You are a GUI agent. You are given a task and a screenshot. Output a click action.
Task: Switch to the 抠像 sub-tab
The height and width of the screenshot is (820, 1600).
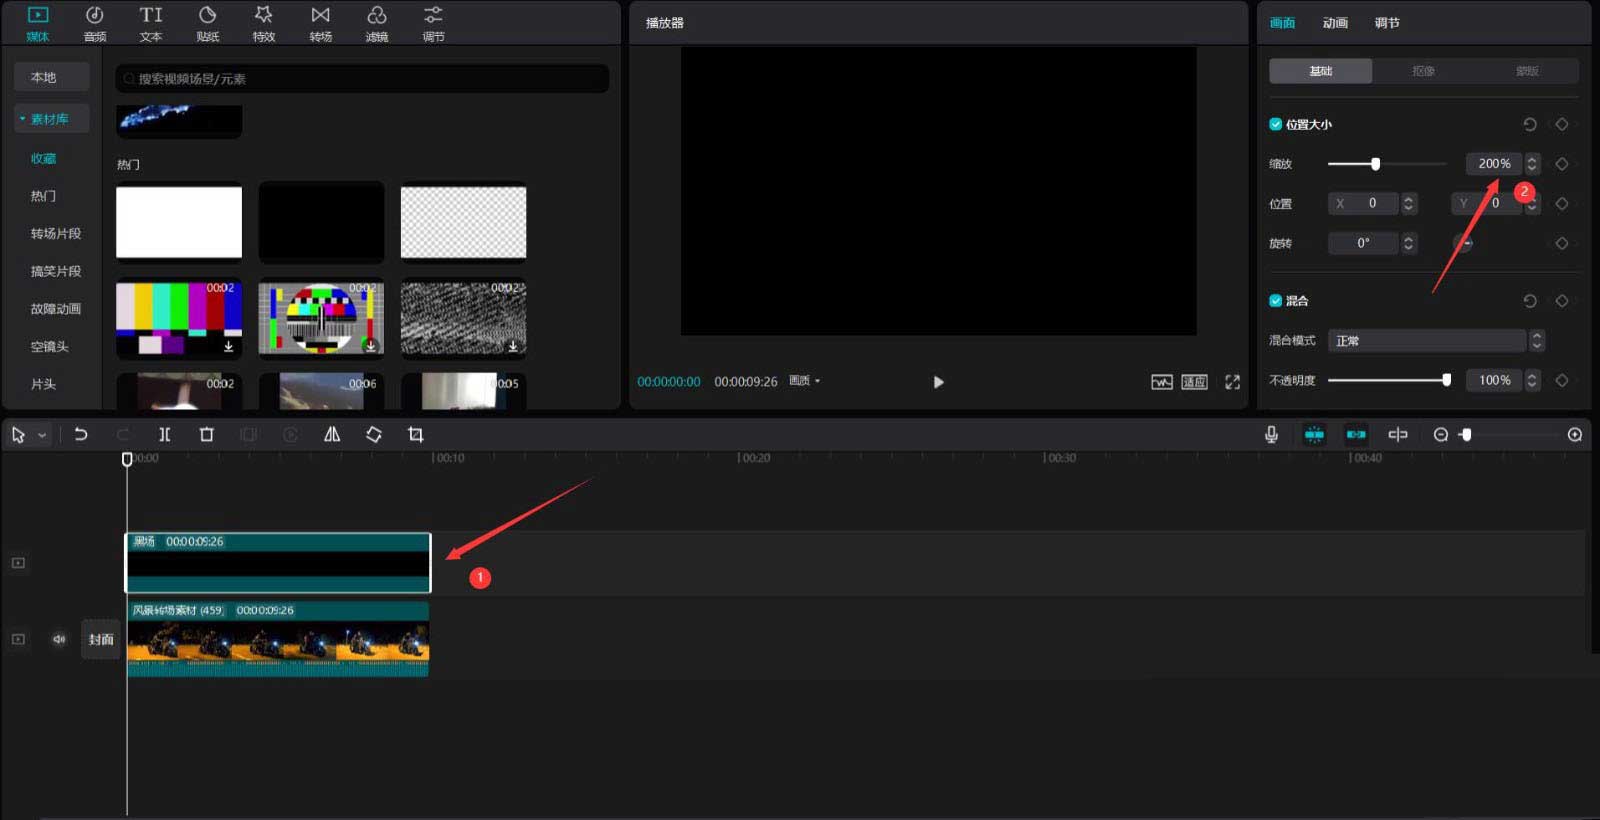pyautogui.click(x=1424, y=71)
